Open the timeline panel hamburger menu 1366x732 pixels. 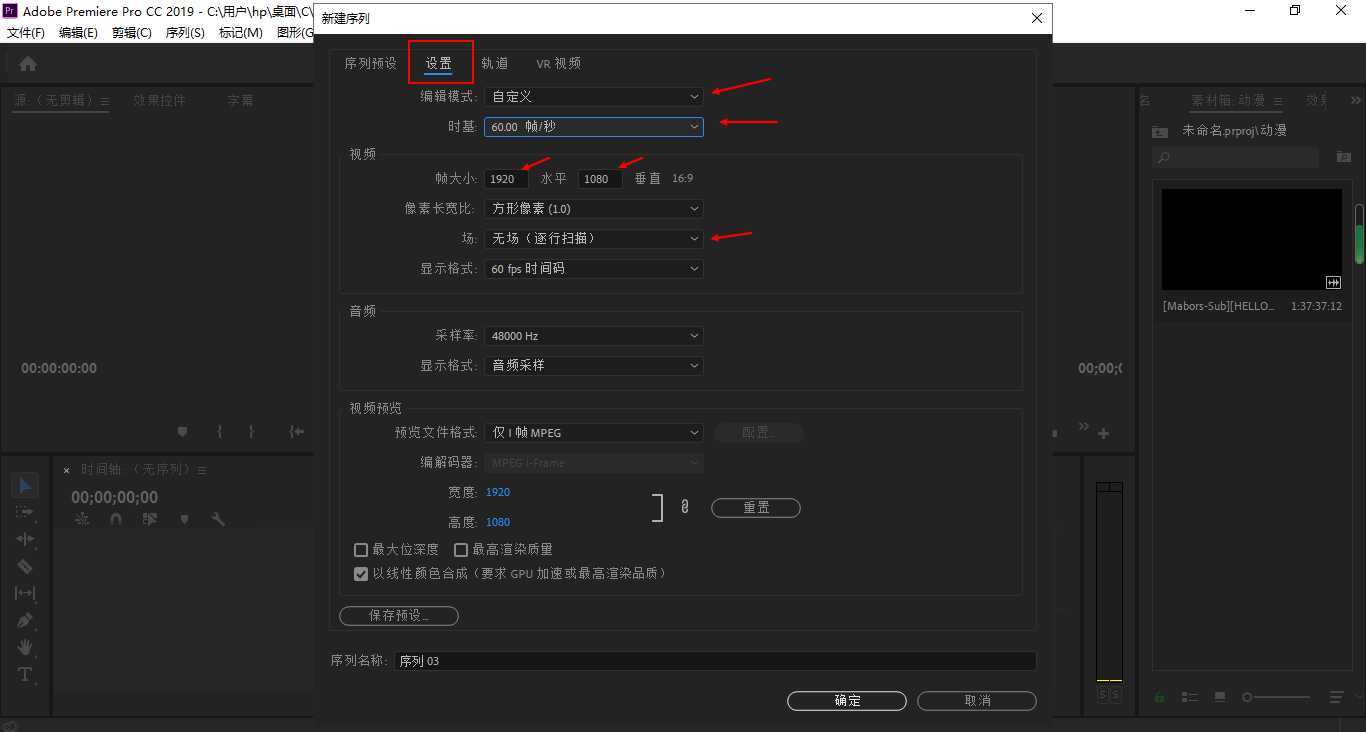tap(202, 470)
